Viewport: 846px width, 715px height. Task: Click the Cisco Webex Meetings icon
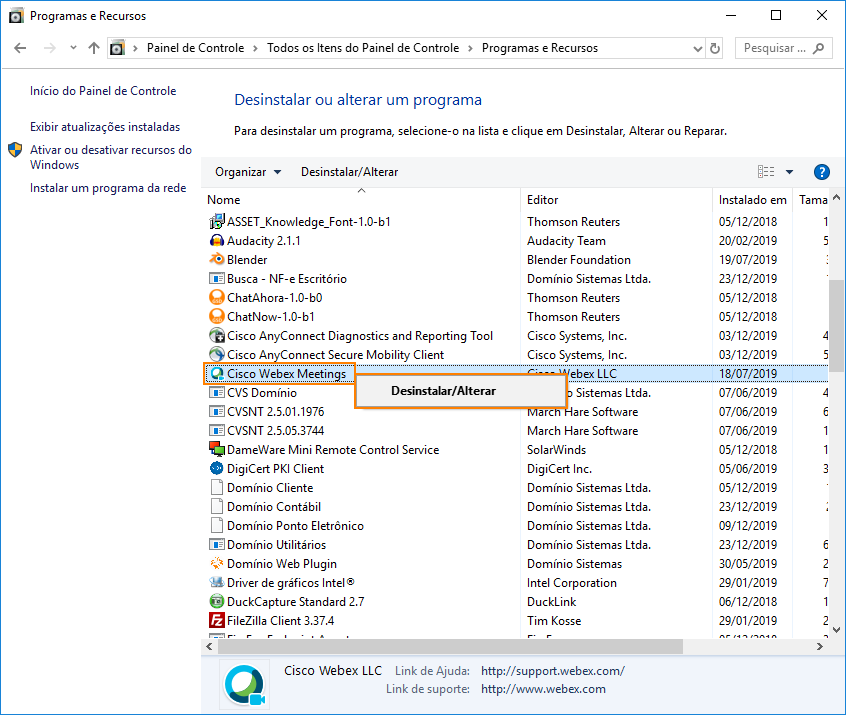coord(216,373)
